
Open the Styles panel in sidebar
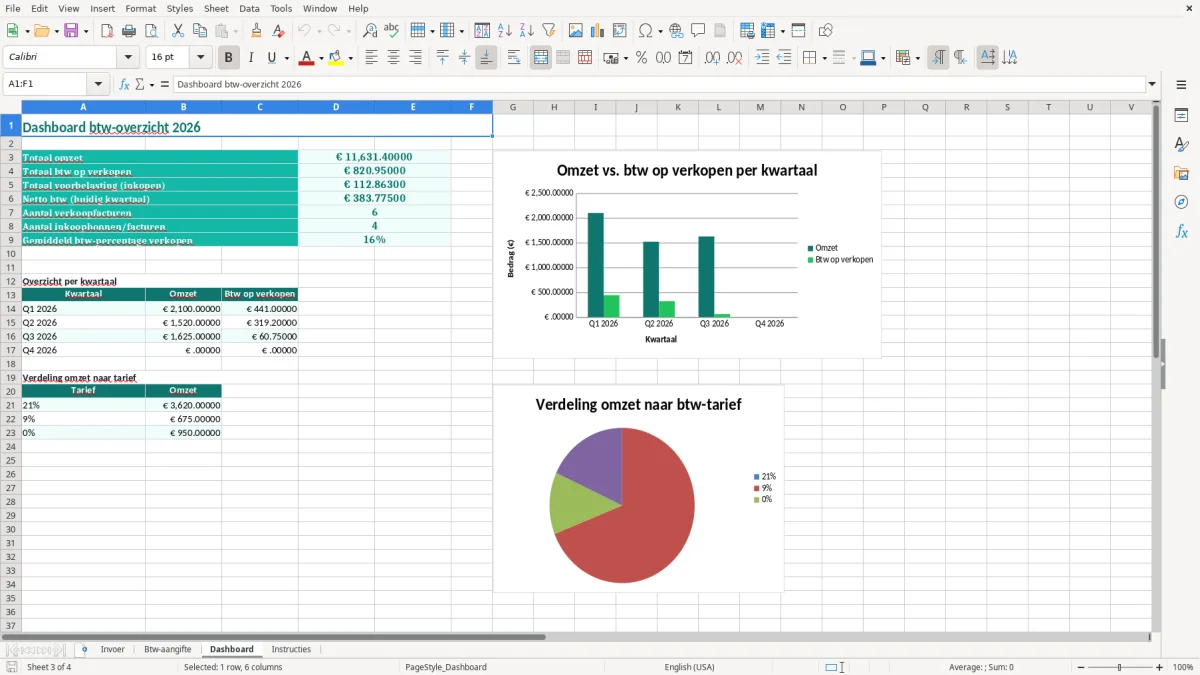pos(1181,144)
